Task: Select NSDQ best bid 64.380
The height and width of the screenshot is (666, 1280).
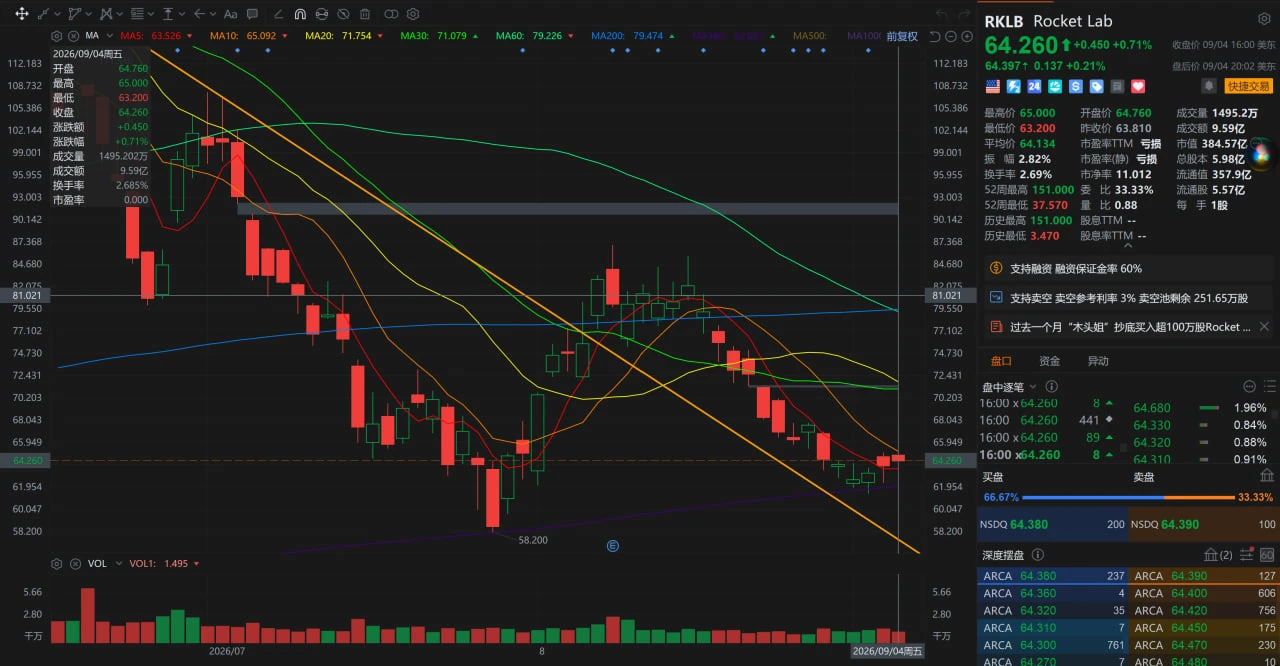Action: coord(1053,524)
